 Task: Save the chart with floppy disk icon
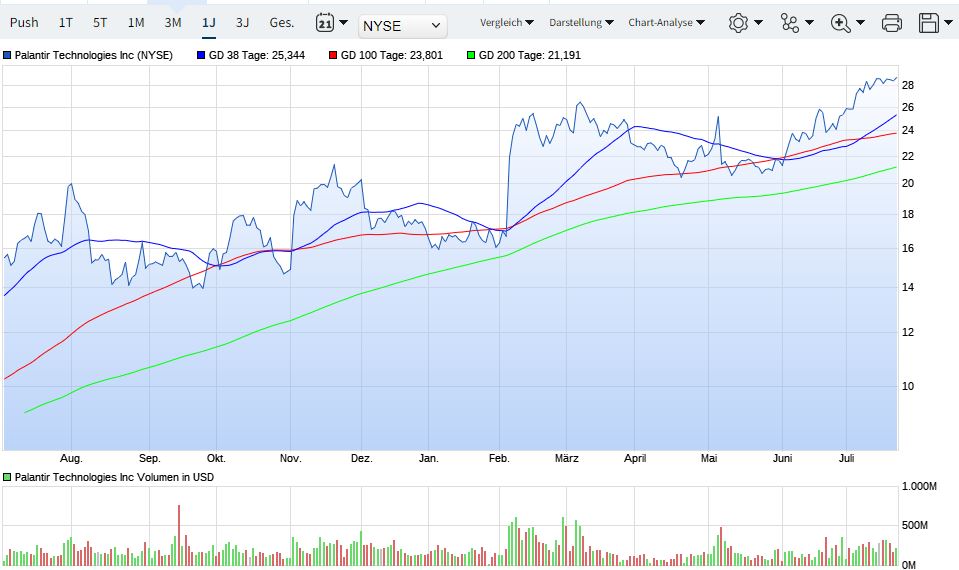pyautogui.click(x=928, y=23)
